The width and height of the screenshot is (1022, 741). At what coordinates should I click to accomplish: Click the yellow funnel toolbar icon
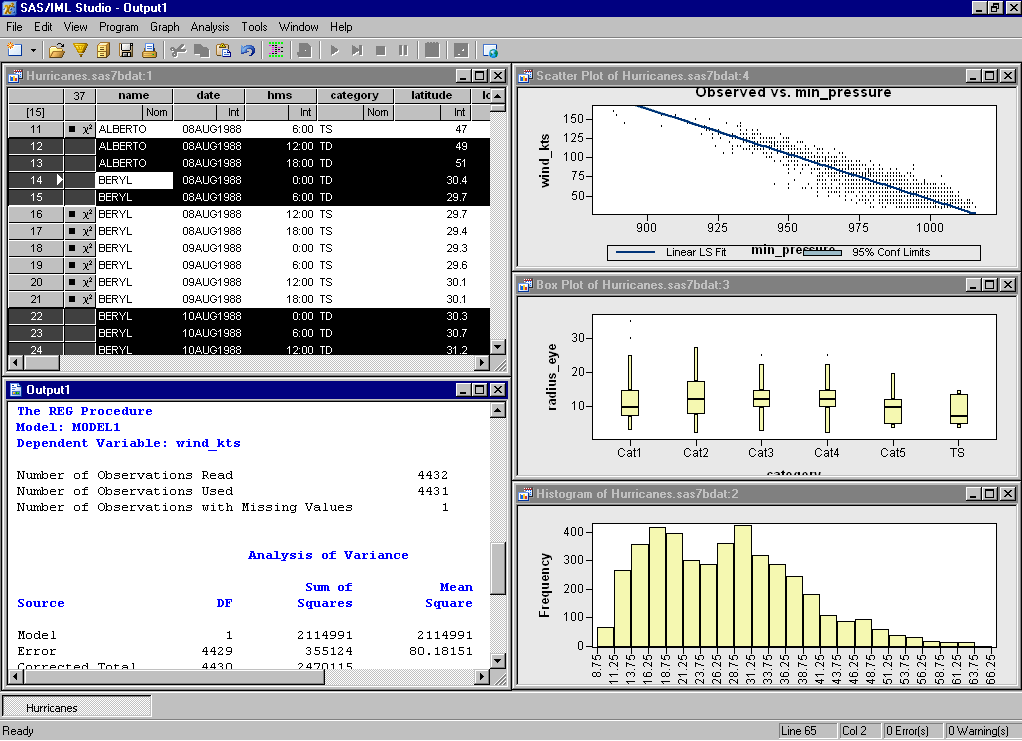click(x=80, y=50)
